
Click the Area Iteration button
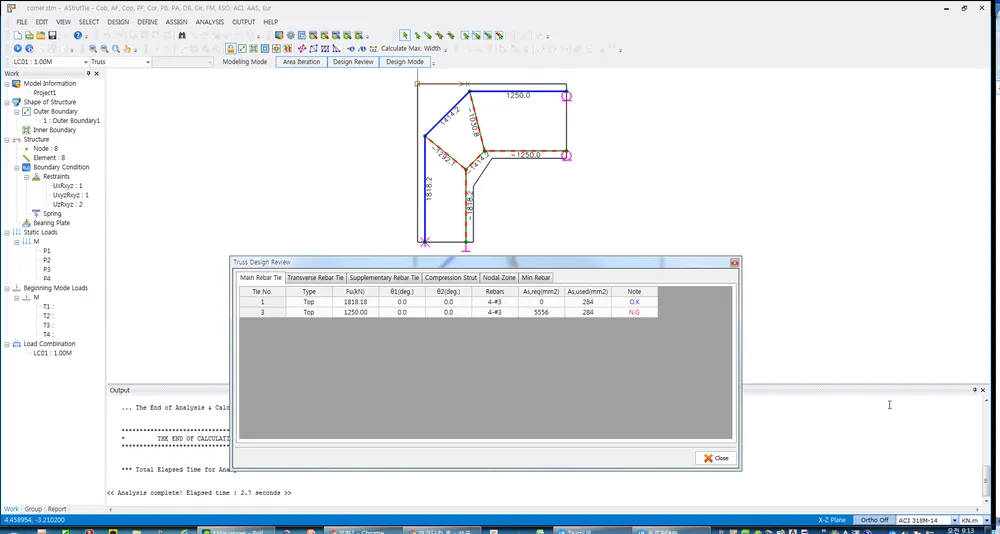tap(302, 62)
